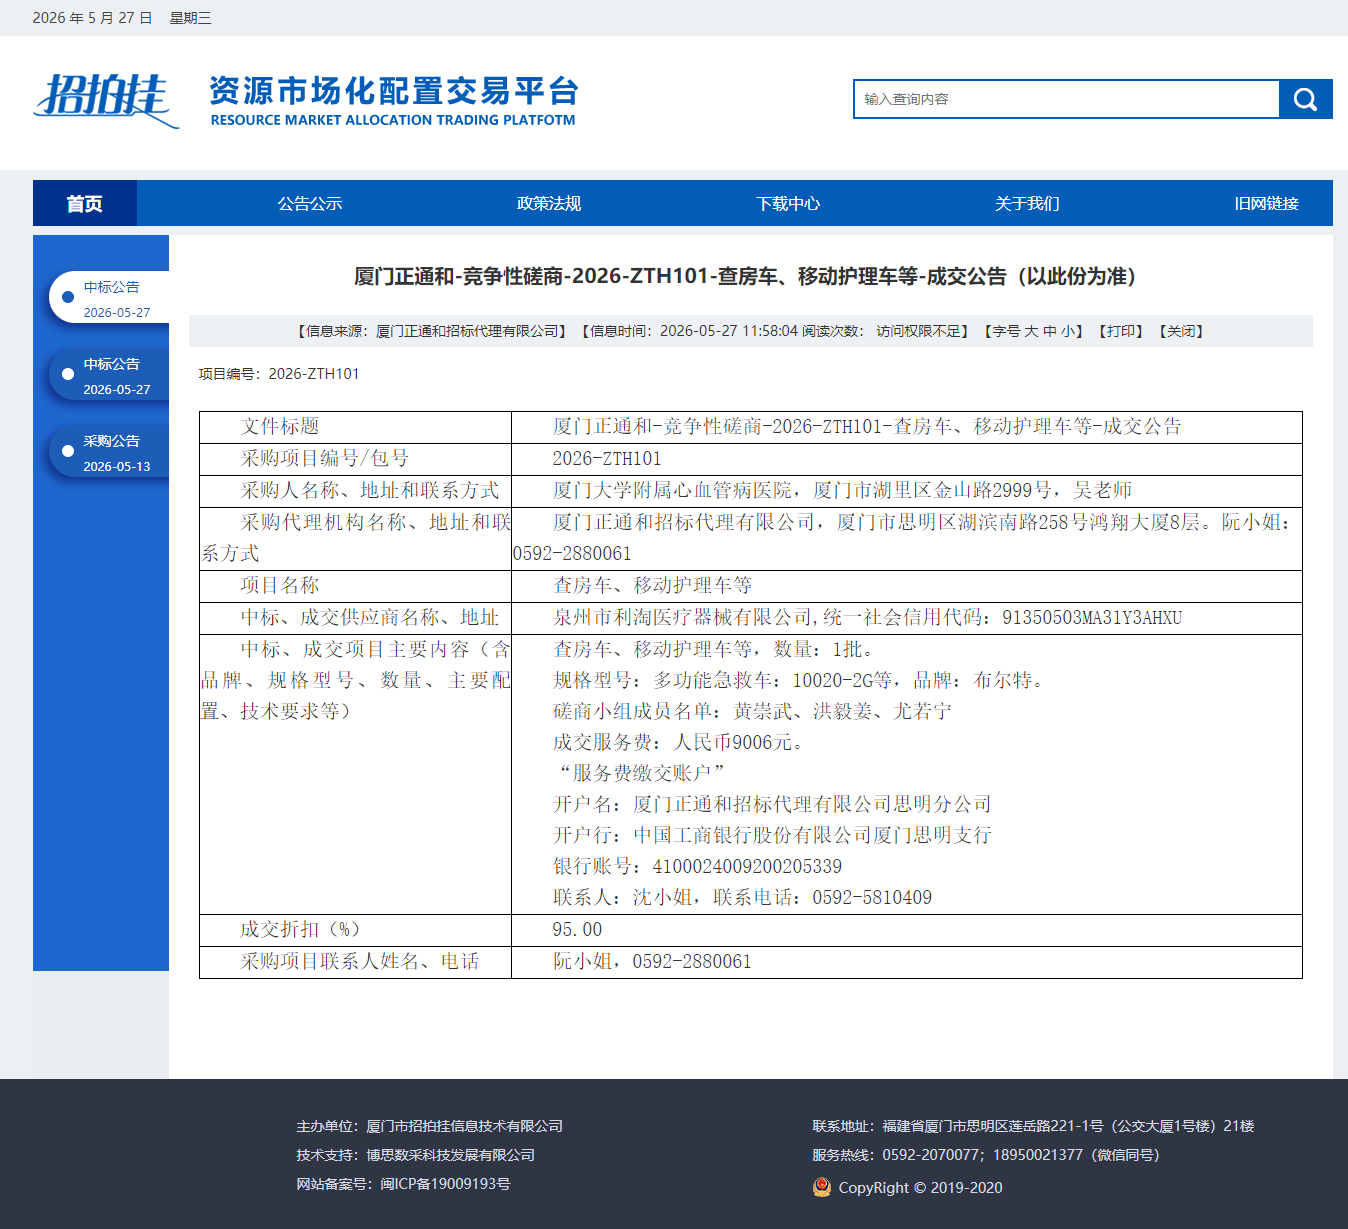
Task: Click the 联系人 沈小姐 line
Action: coord(743,897)
